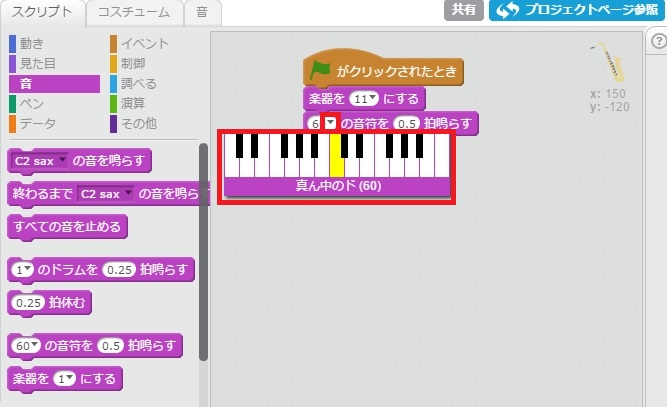
Task: Click the last white key on piano
Action: [442, 156]
